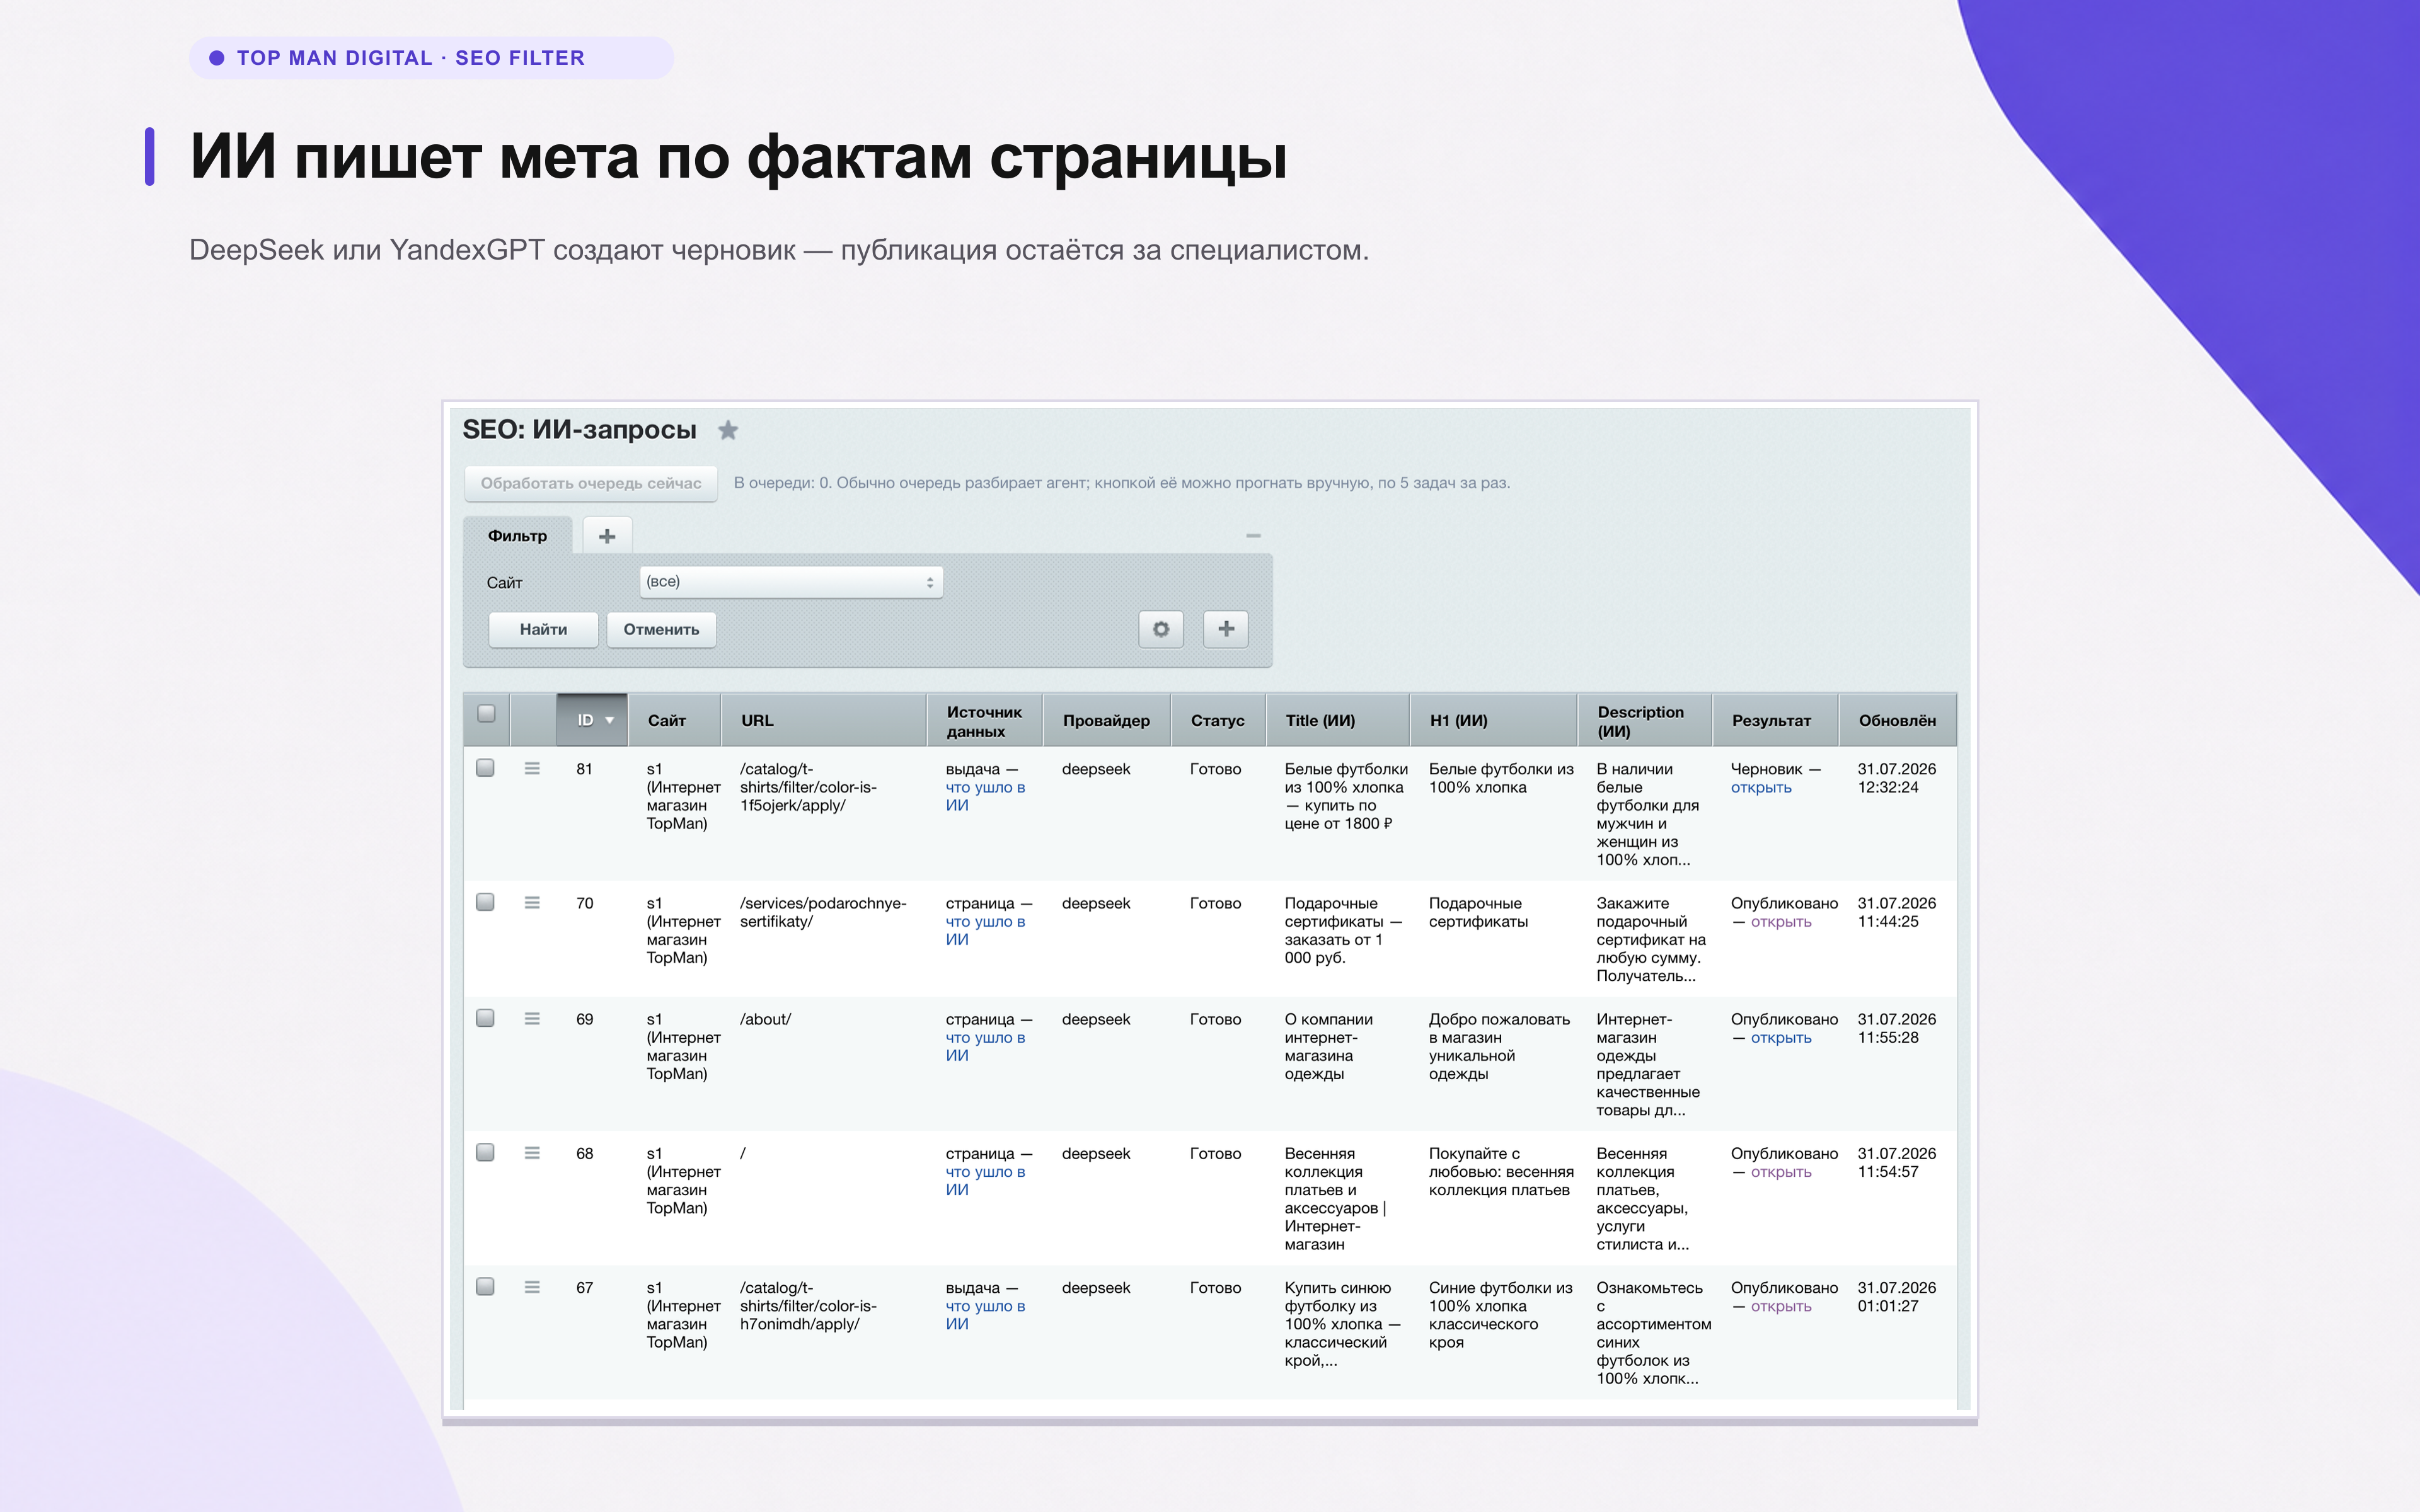Select the row with ID 68

[x=486, y=1152]
